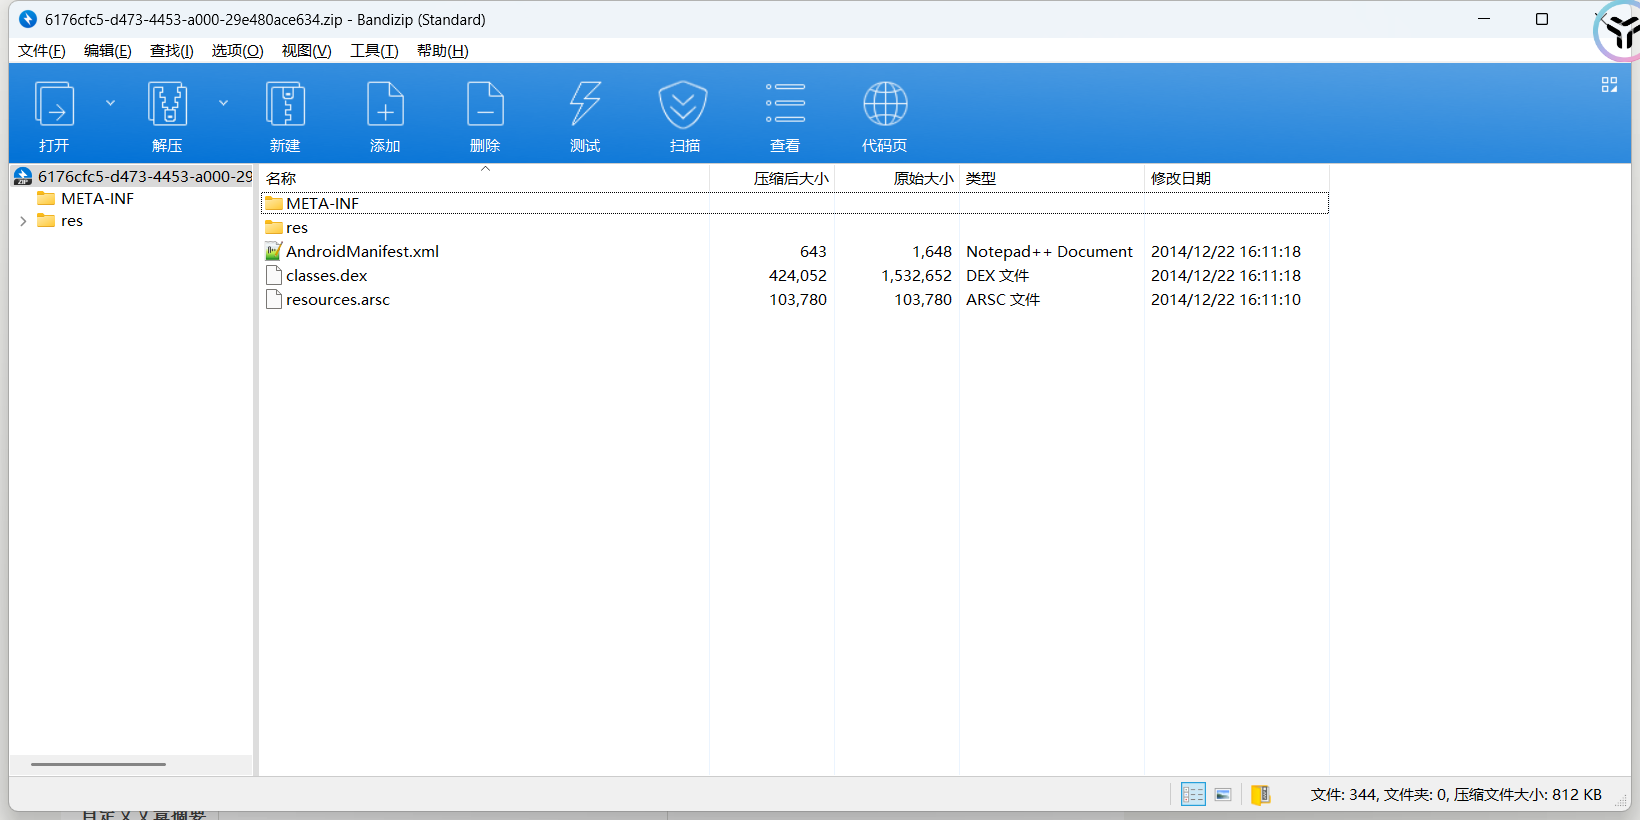The height and width of the screenshot is (820, 1640).
Task: Sort by 原始大小 column header
Action: pyautogui.click(x=897, y=178)
